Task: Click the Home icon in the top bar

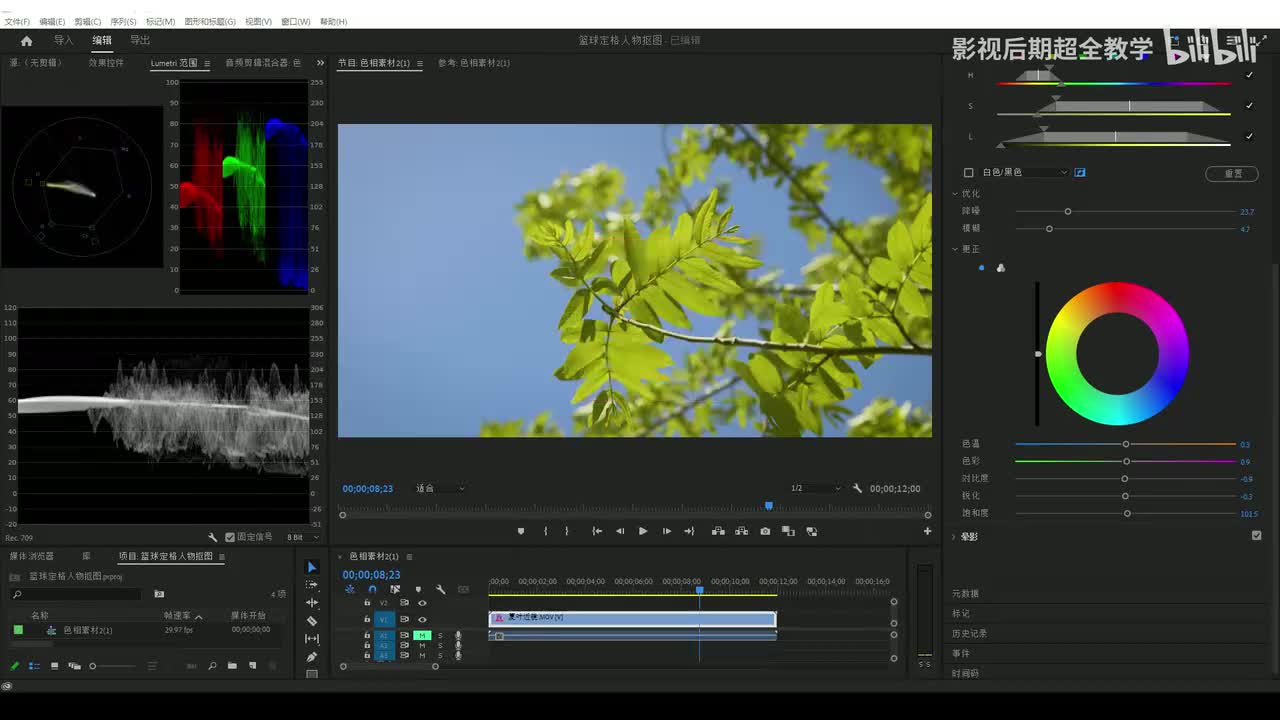Action: pos(26,41)
